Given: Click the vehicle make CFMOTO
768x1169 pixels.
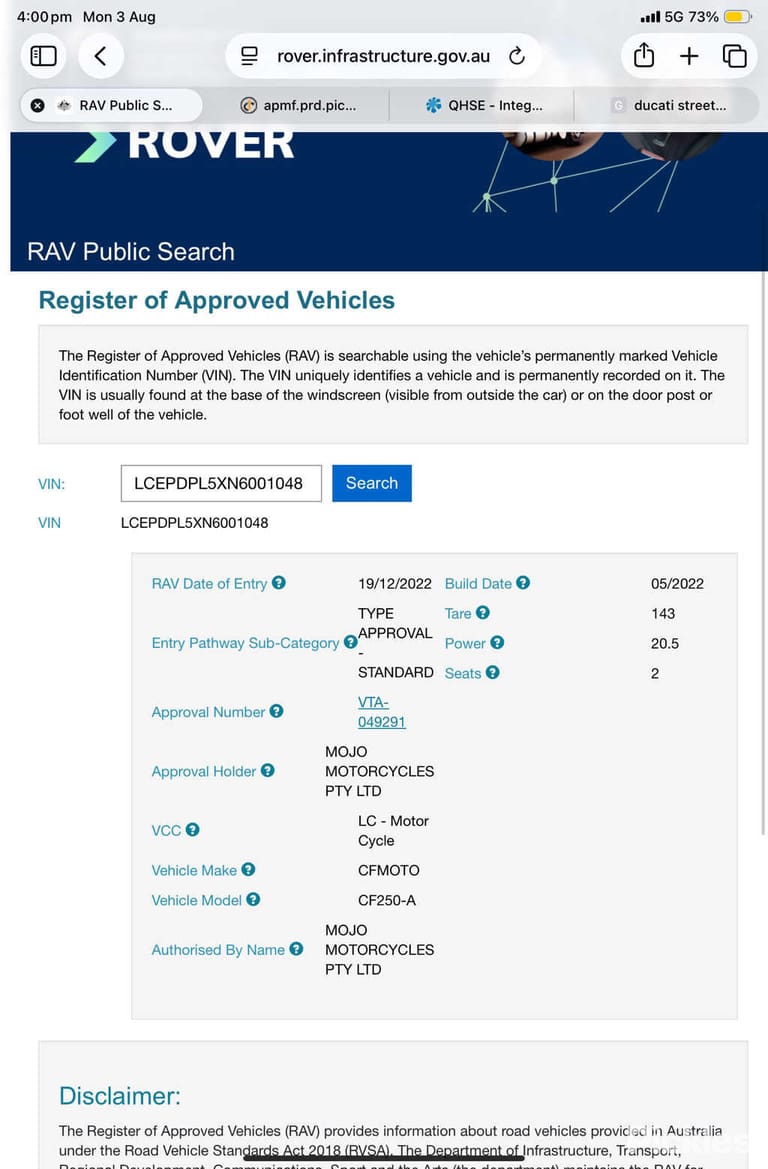Looking at the screenshot, I should click(388, 870).
